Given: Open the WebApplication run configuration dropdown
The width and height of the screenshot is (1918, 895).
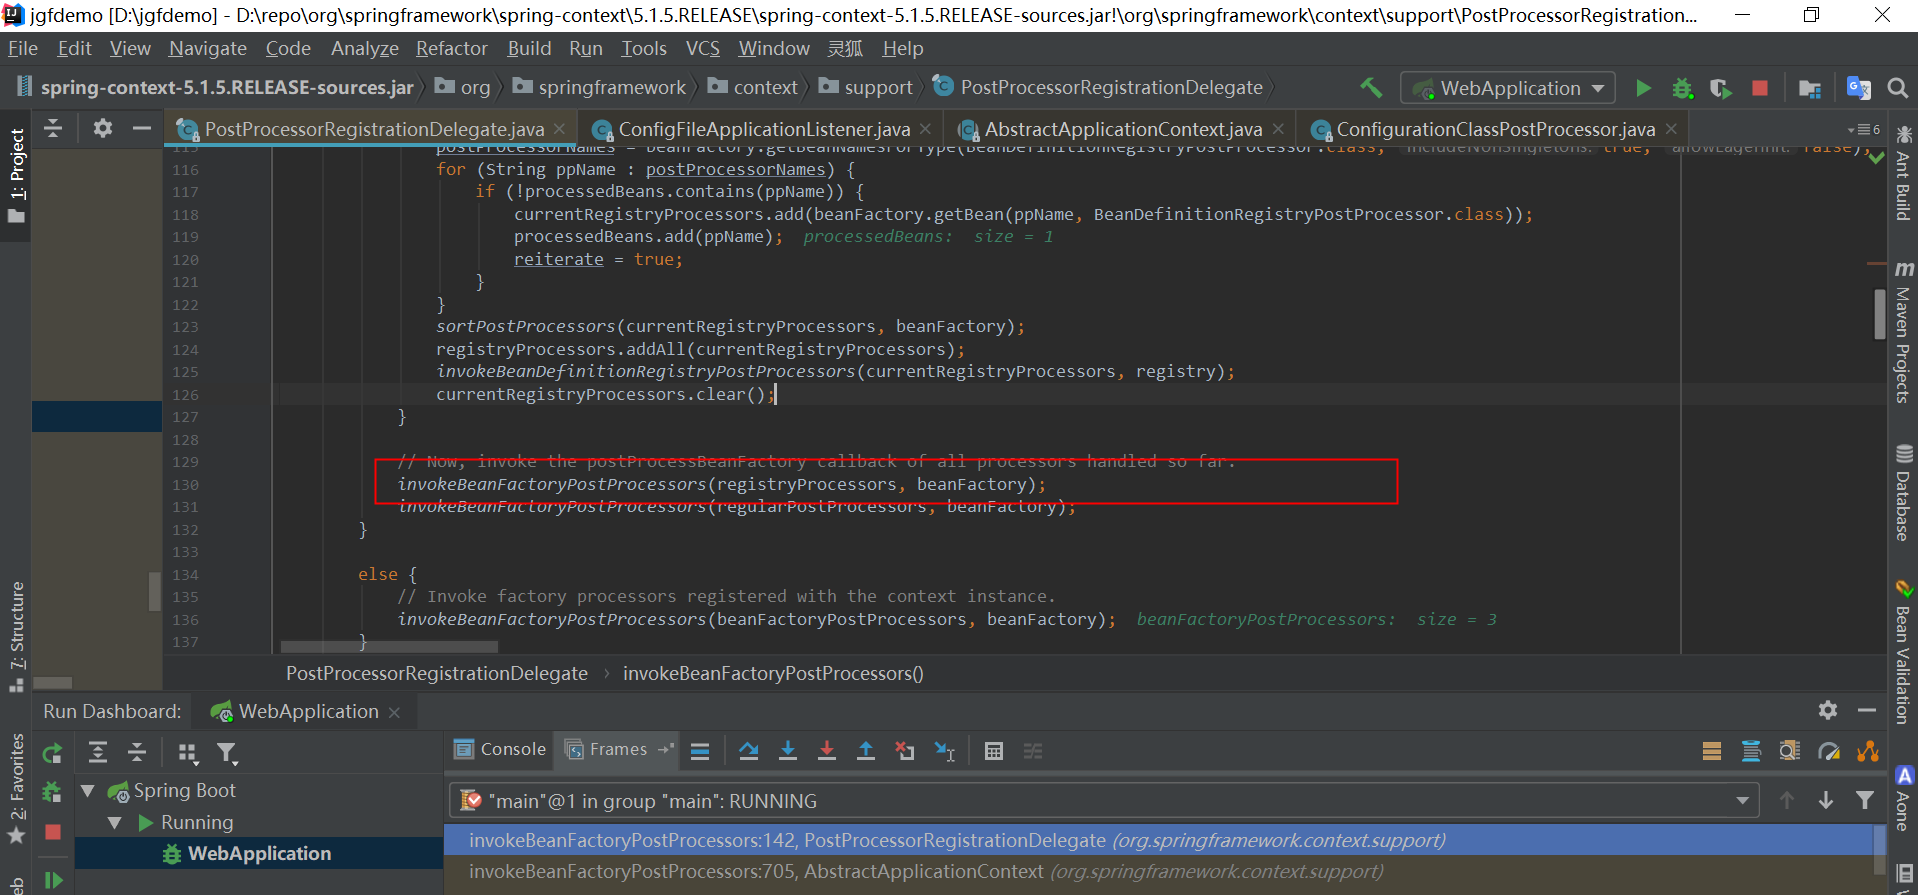Looking at the screenshot, I should tap(1508, 88).
